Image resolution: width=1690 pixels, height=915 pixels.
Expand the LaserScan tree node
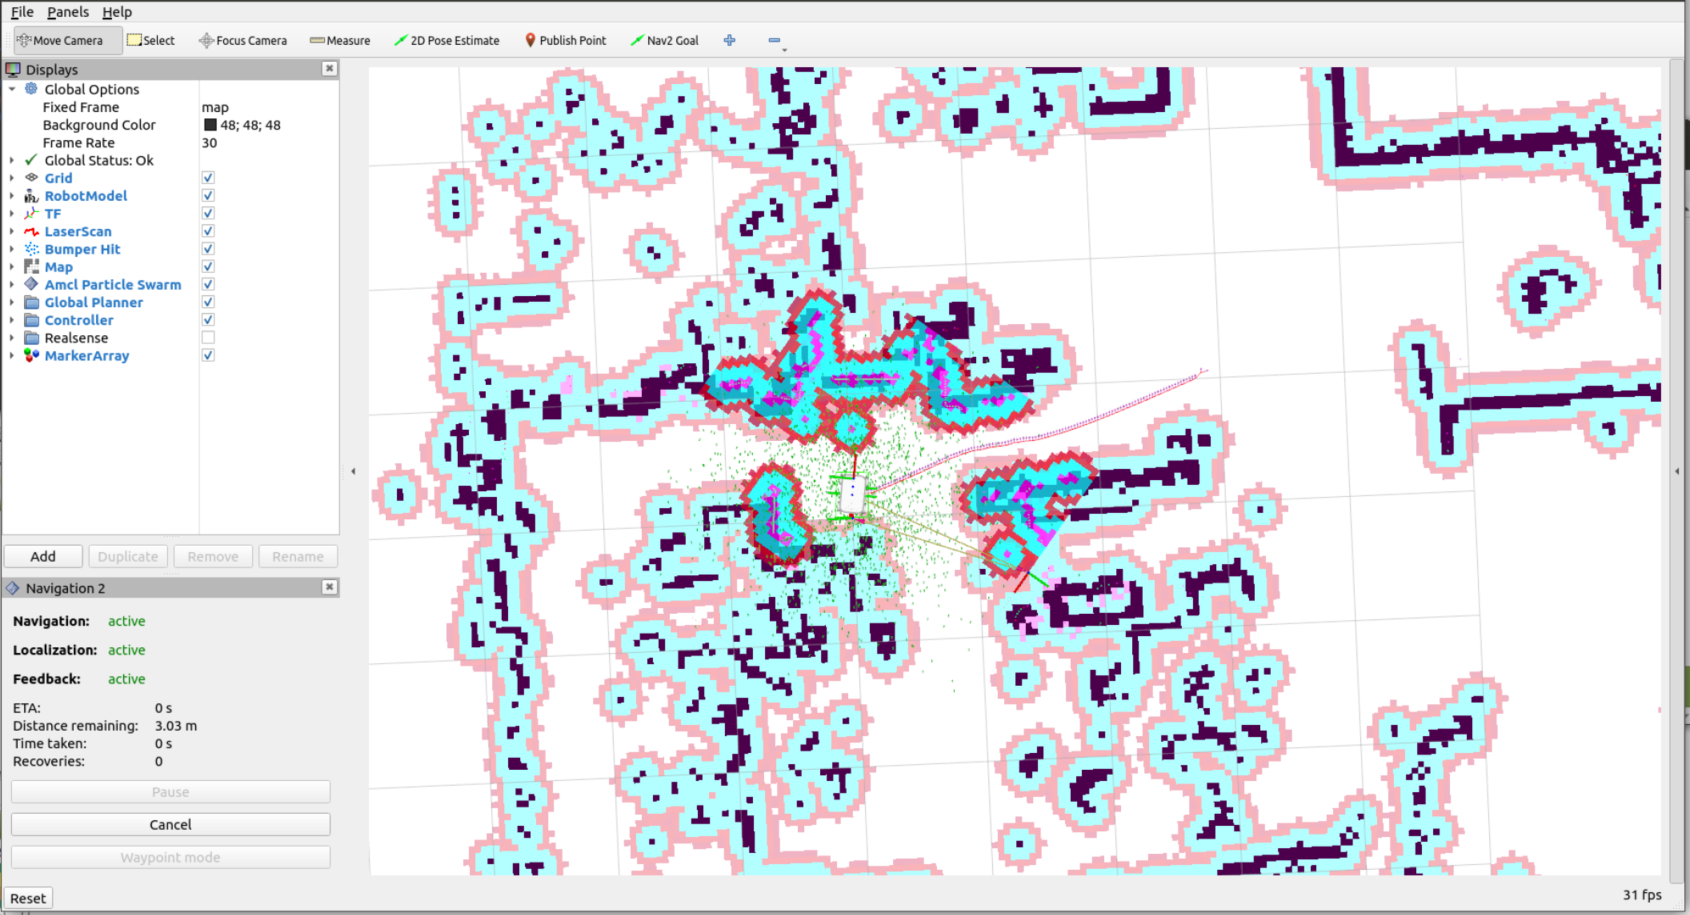click(12, 231)
